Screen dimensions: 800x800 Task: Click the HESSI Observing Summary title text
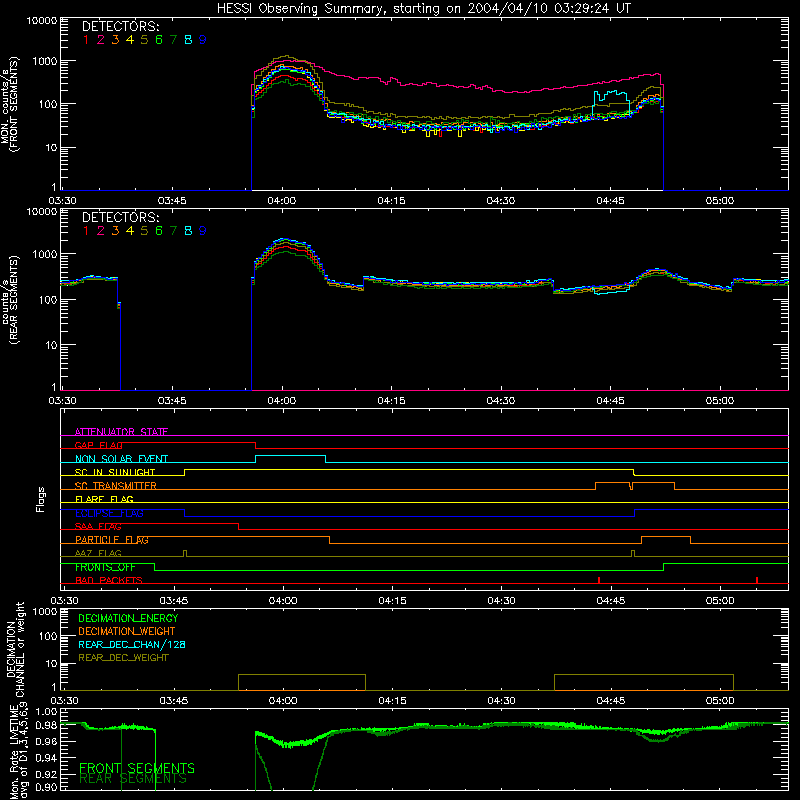(424, 8)
